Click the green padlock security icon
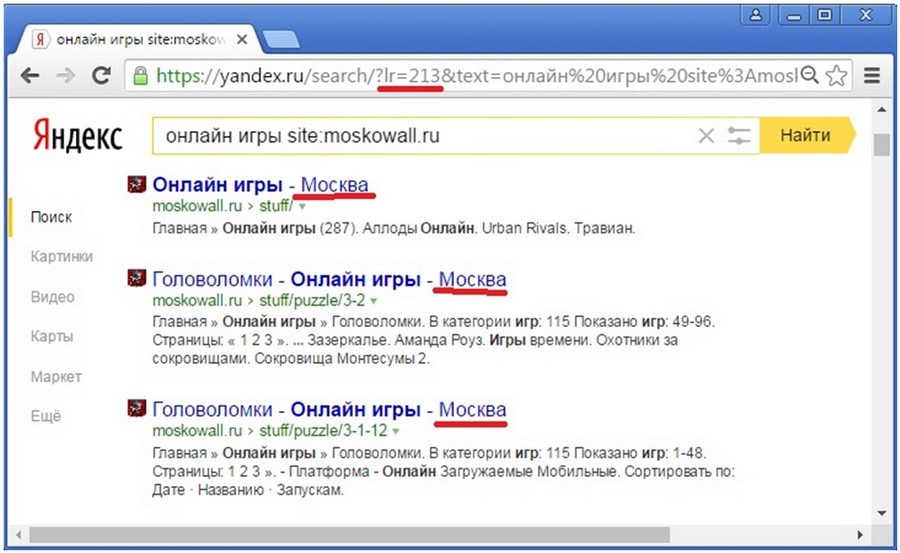The width and height of the screenshot is (900, 553). point(140,76)
